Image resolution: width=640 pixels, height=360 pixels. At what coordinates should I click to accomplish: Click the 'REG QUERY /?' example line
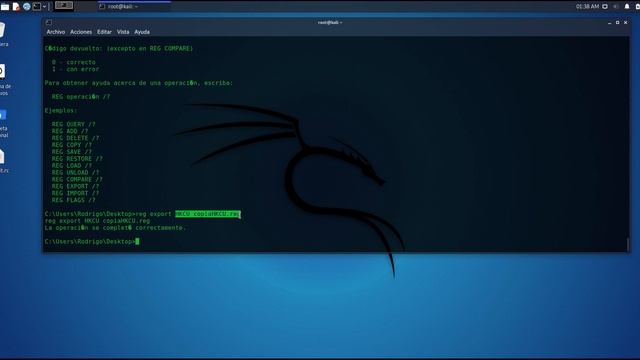tap(73, 124)
